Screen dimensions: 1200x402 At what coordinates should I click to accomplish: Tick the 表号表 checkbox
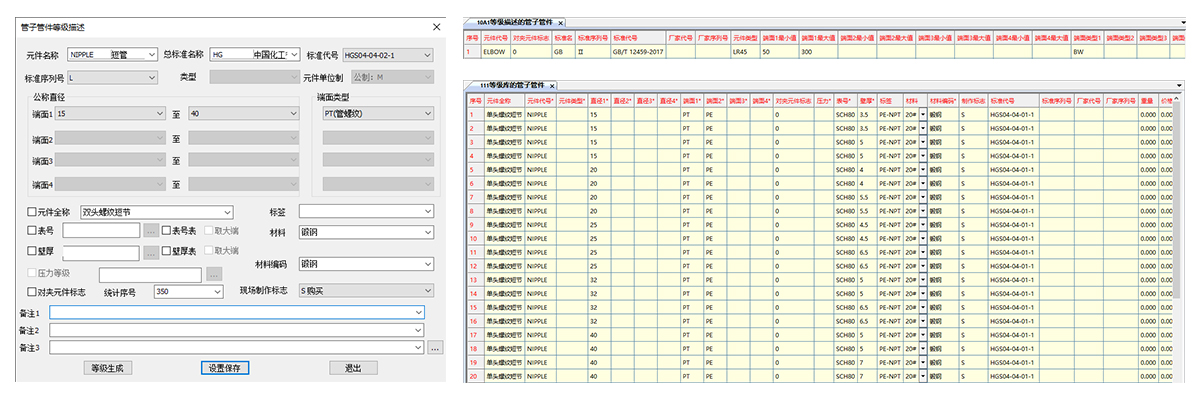point(168,231)
